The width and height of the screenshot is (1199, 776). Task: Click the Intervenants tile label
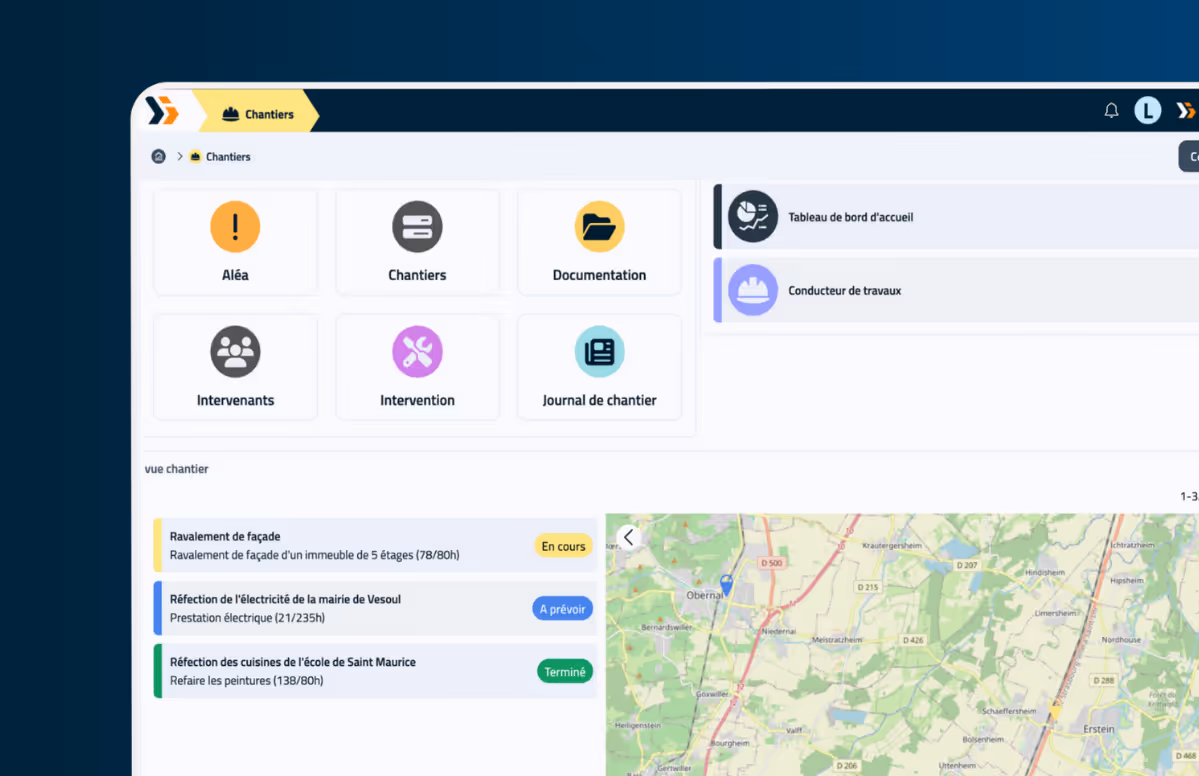[235, 401]
